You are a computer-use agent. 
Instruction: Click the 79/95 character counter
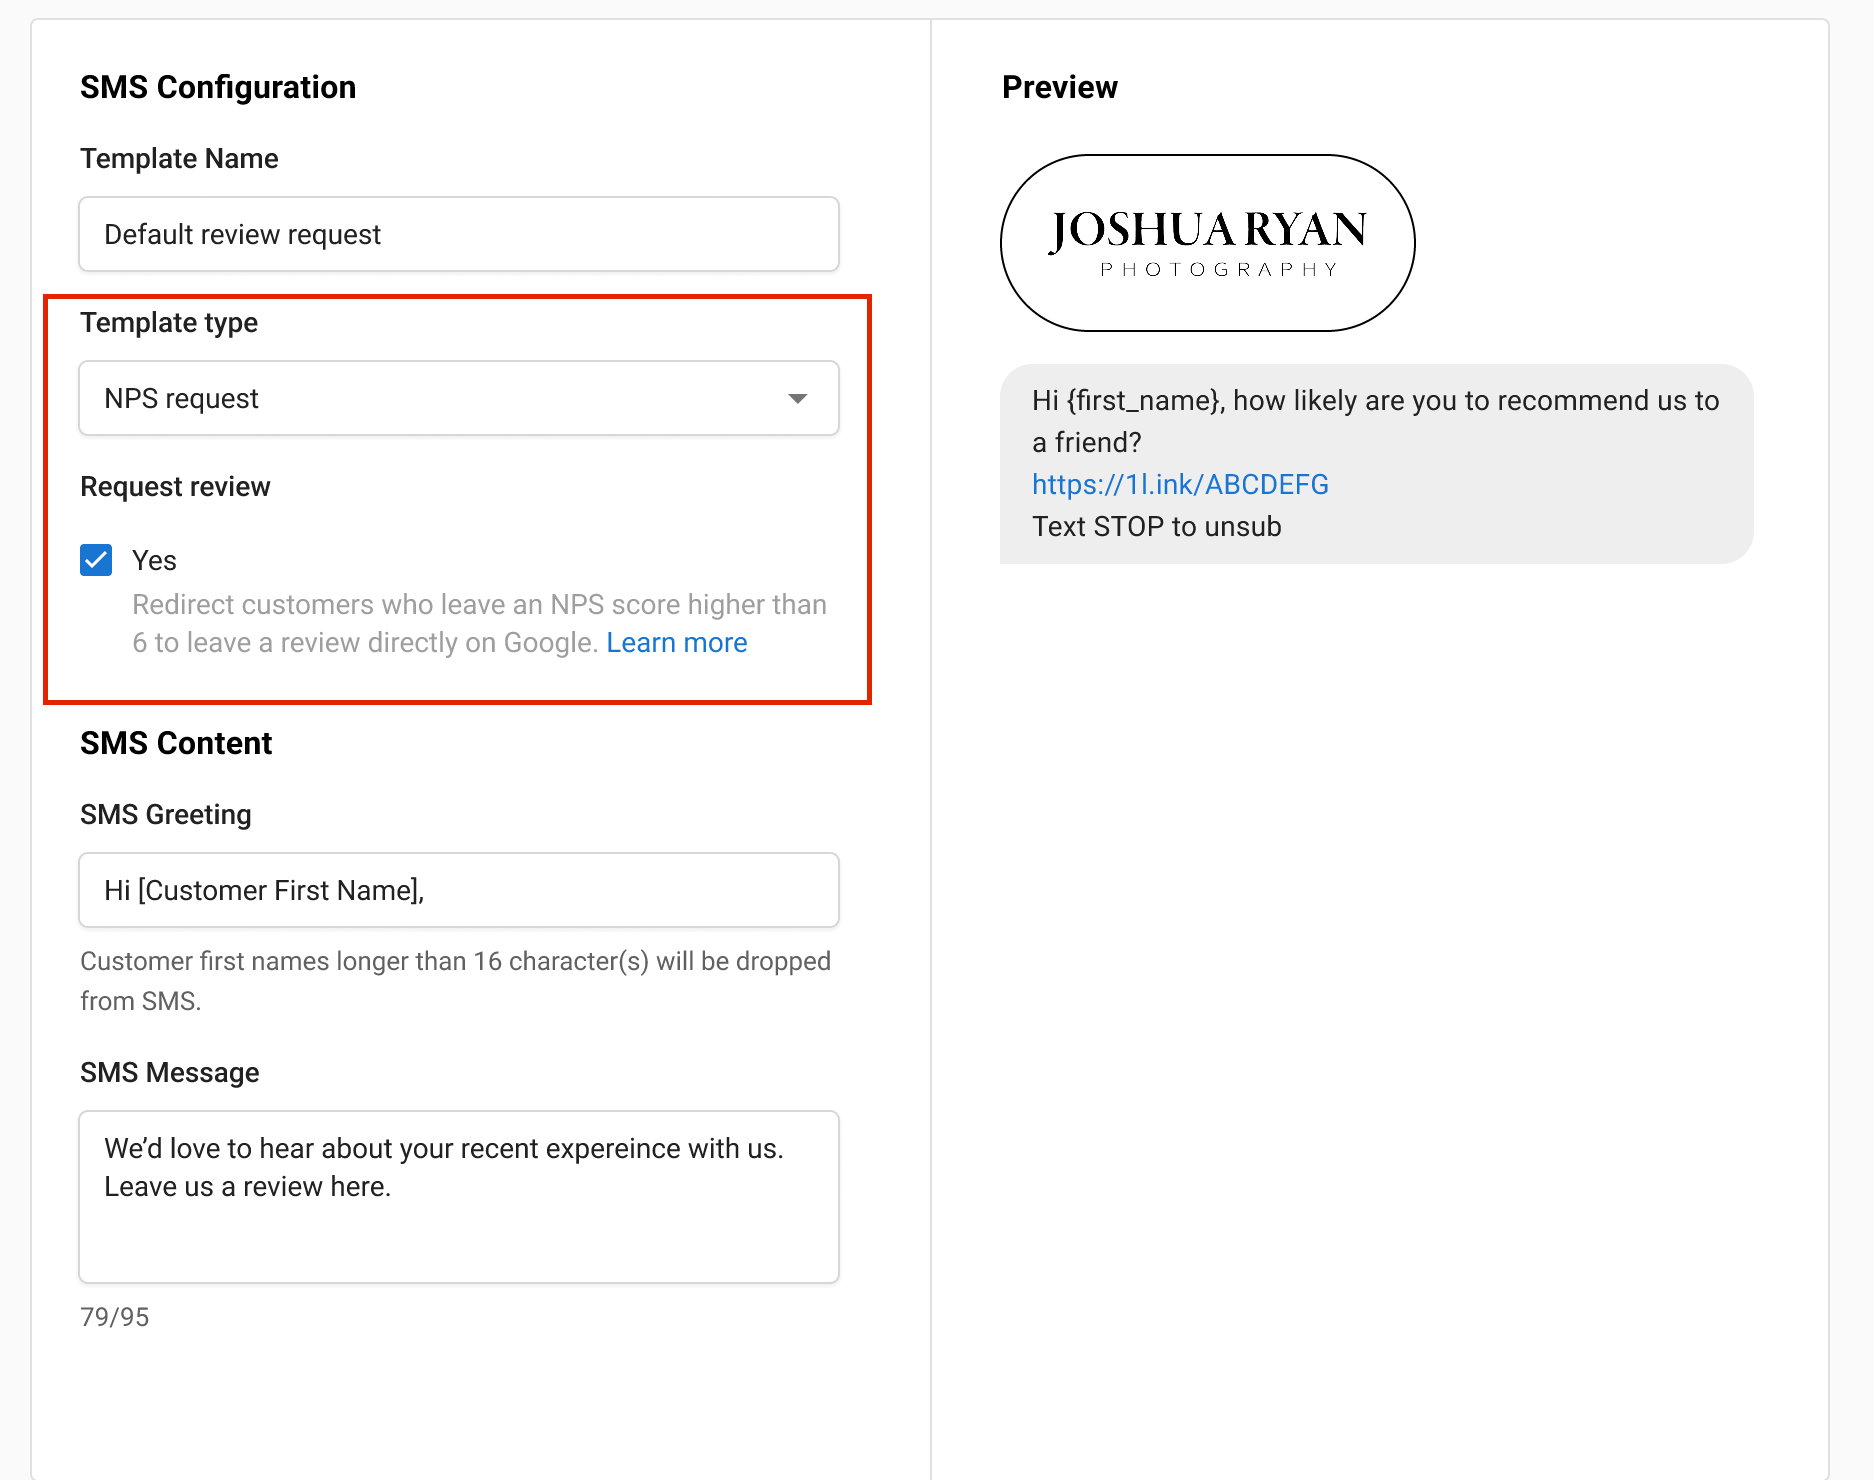pos(114,1317)
